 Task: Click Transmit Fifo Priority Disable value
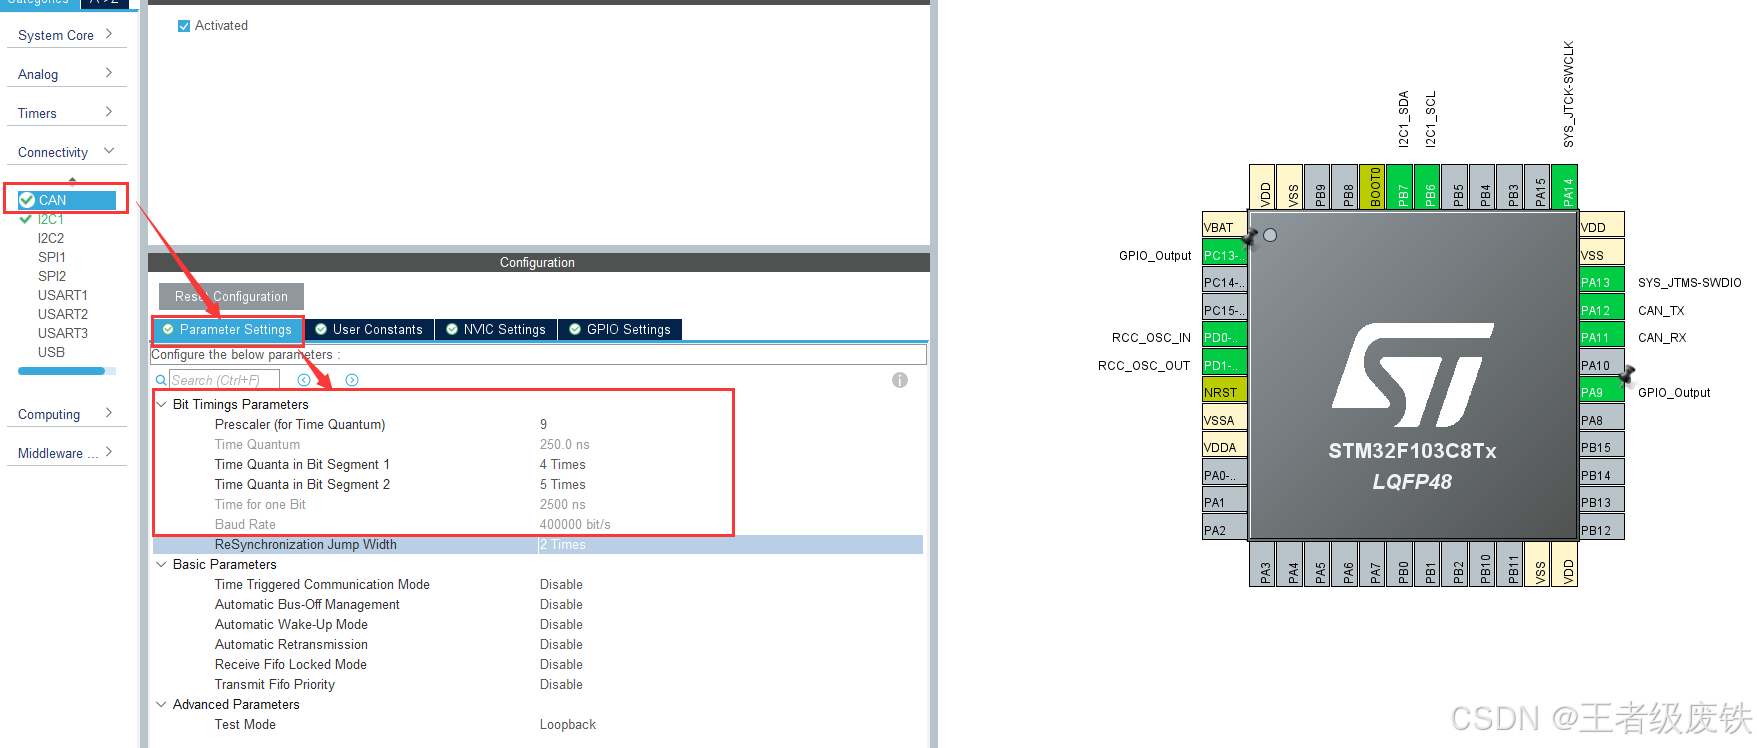pyautogui.click(x=561, y=684)
